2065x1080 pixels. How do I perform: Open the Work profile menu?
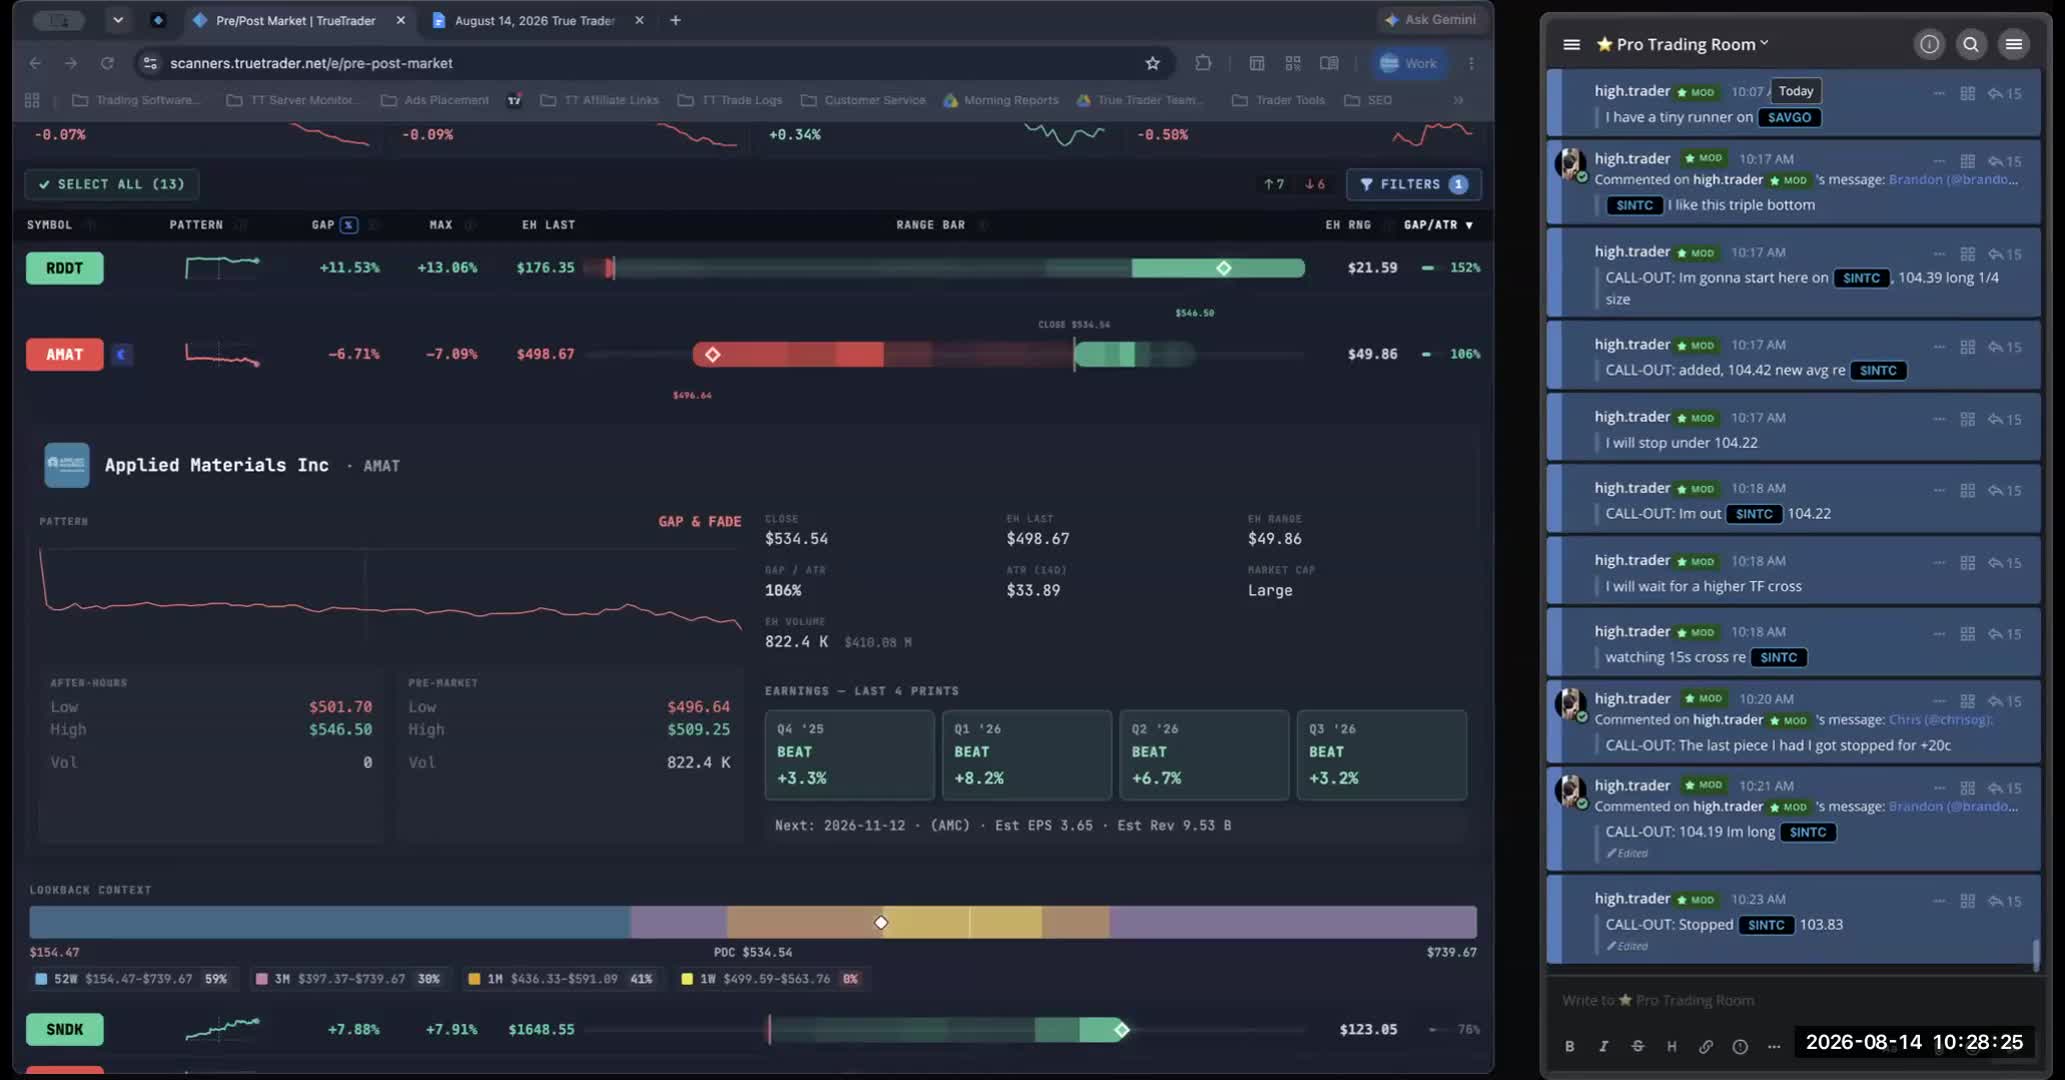1408,63
